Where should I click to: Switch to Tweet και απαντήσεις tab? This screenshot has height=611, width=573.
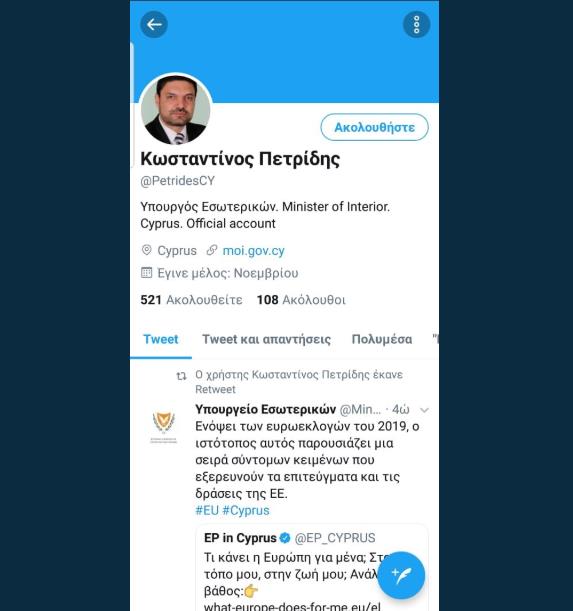(266, 339)
